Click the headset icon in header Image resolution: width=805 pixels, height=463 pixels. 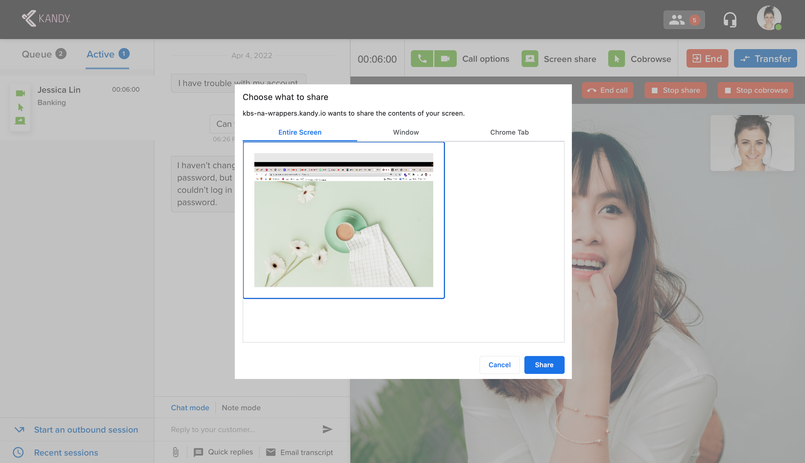[x=730, y=20]
